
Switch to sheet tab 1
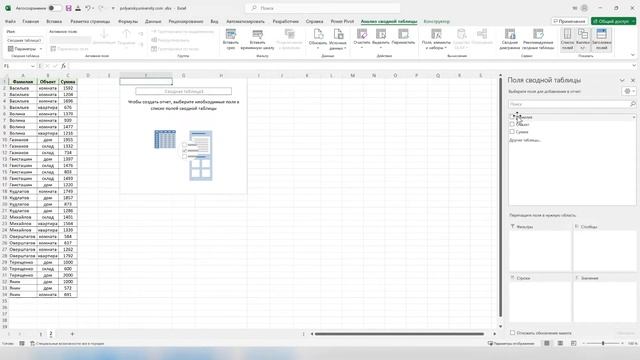click(x=41, y=334)
